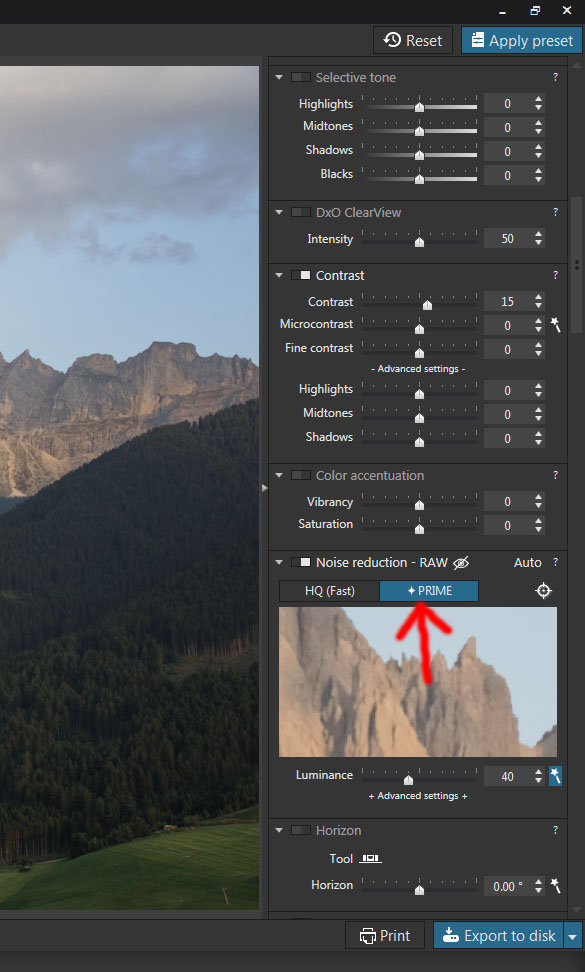Click the Selective tone Midtones slider

(x=420, y=127)
